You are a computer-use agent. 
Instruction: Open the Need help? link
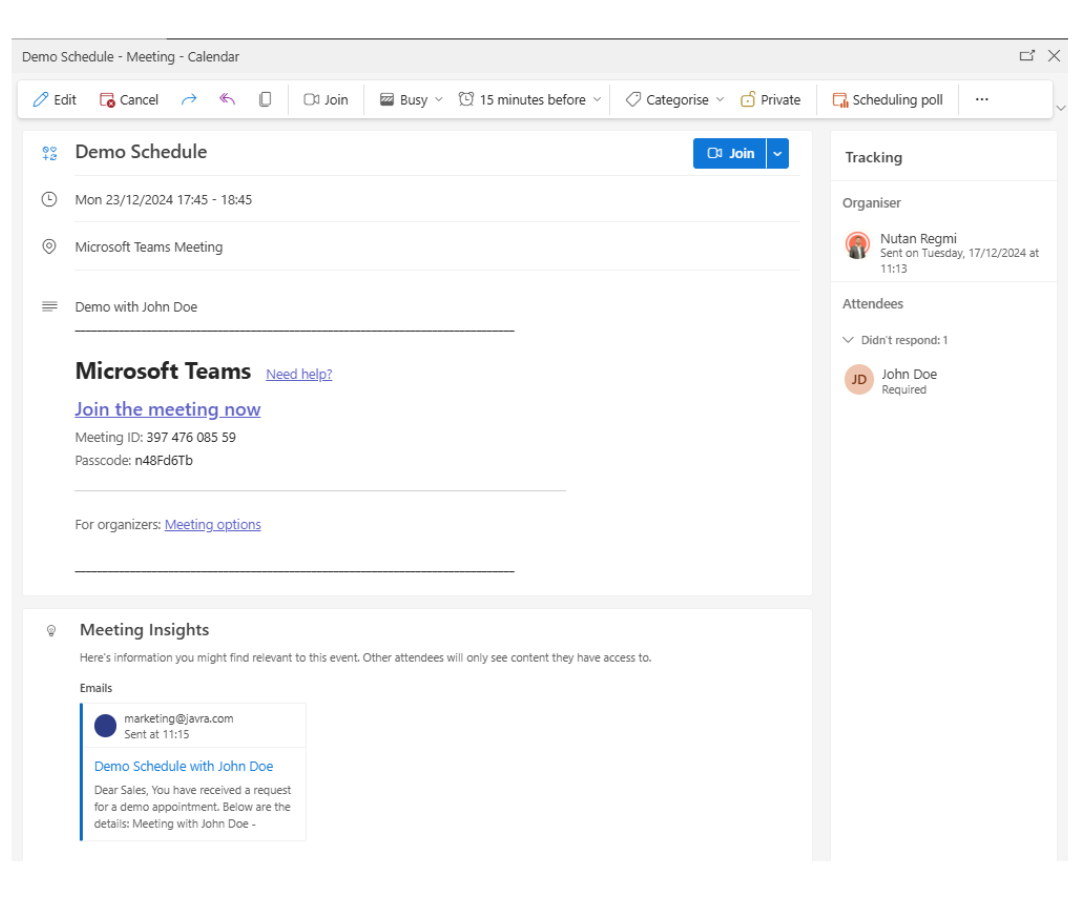click(x=299, y=374)
